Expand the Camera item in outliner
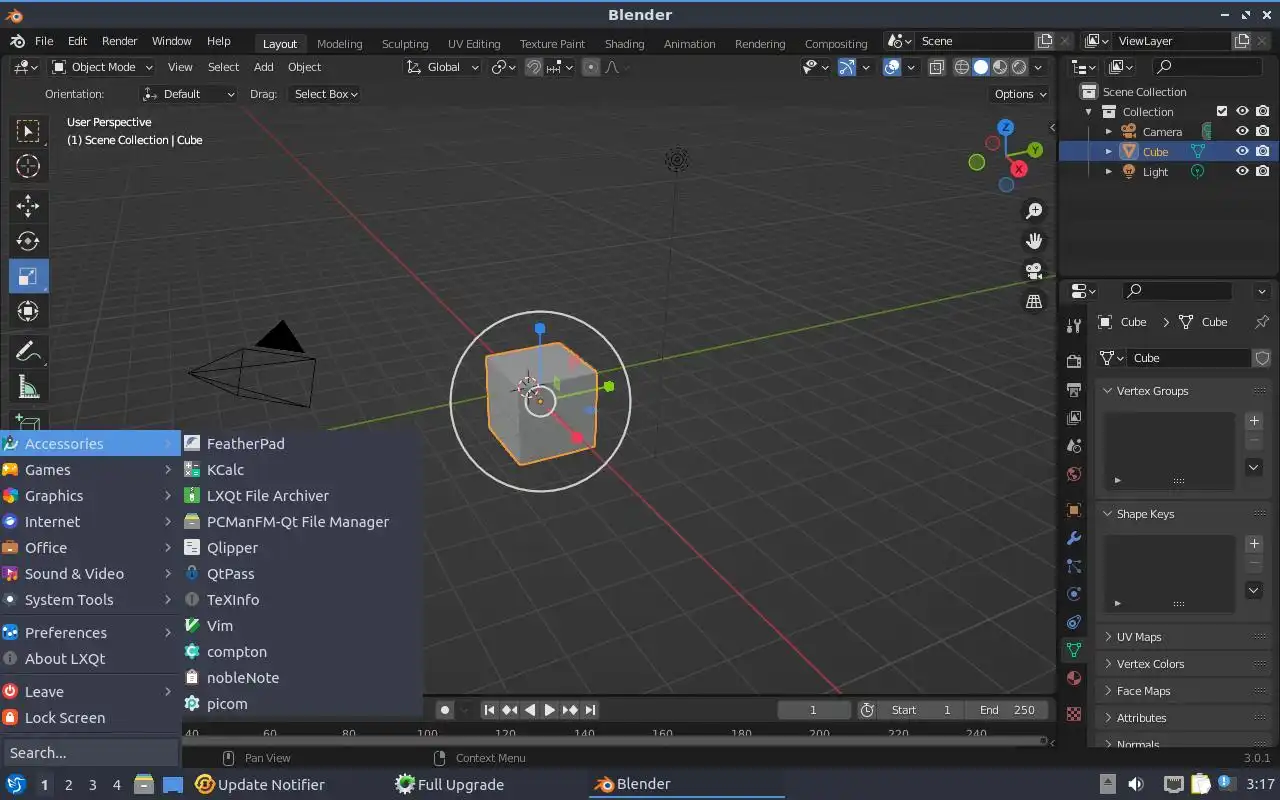 1108,131
